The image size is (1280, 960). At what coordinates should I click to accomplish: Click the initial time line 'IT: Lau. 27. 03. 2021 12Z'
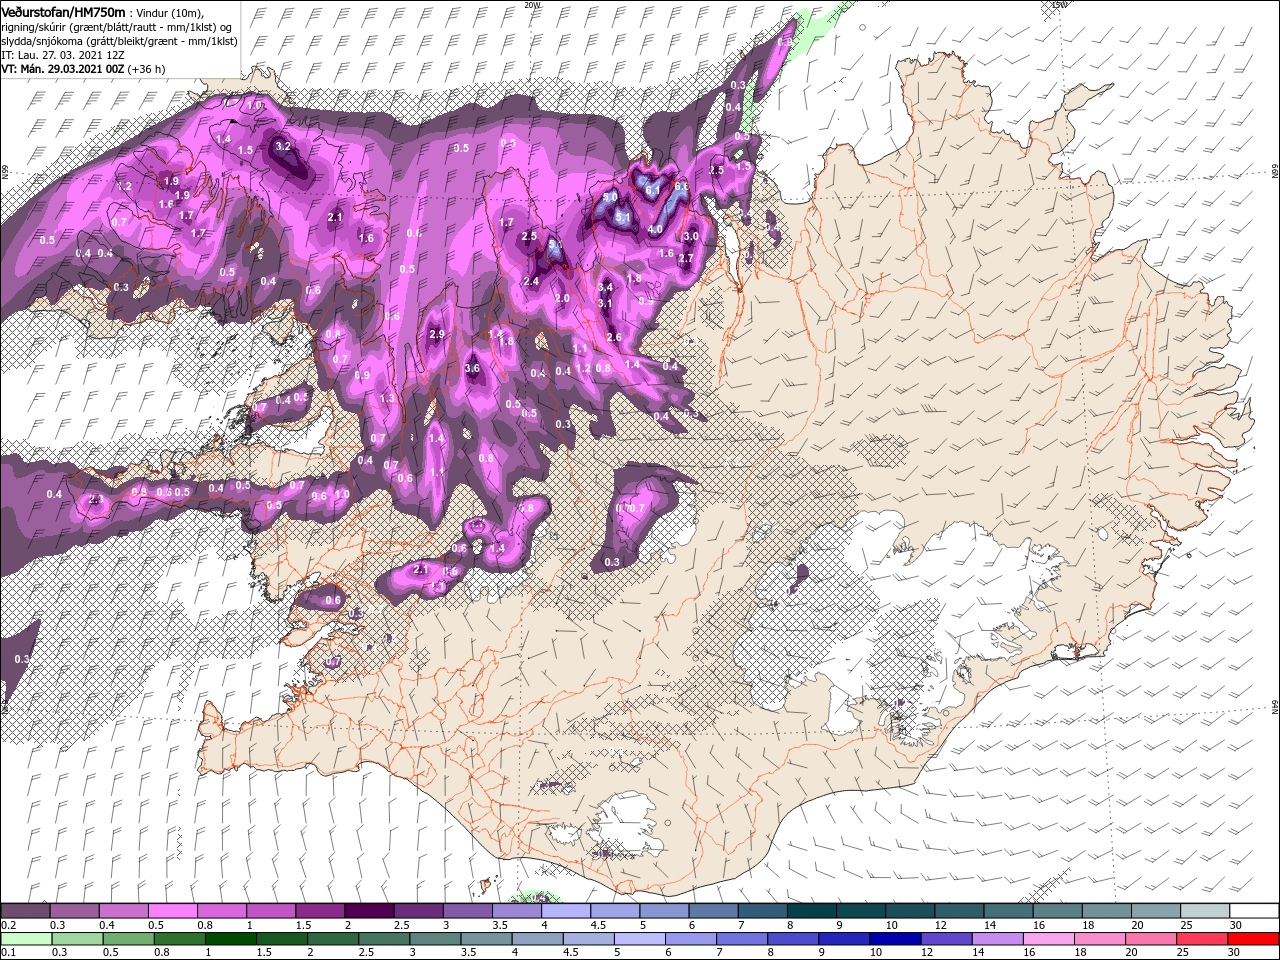[x=62, y=55]
